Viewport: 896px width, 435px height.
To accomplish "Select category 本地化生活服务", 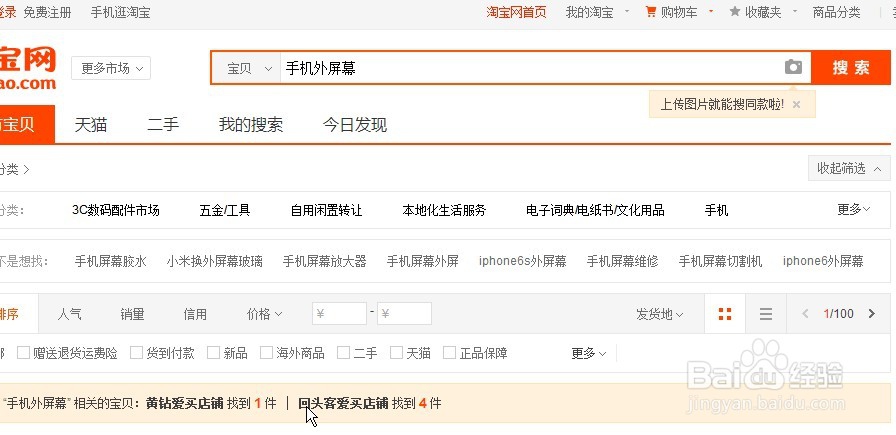I will pos(444,210).
